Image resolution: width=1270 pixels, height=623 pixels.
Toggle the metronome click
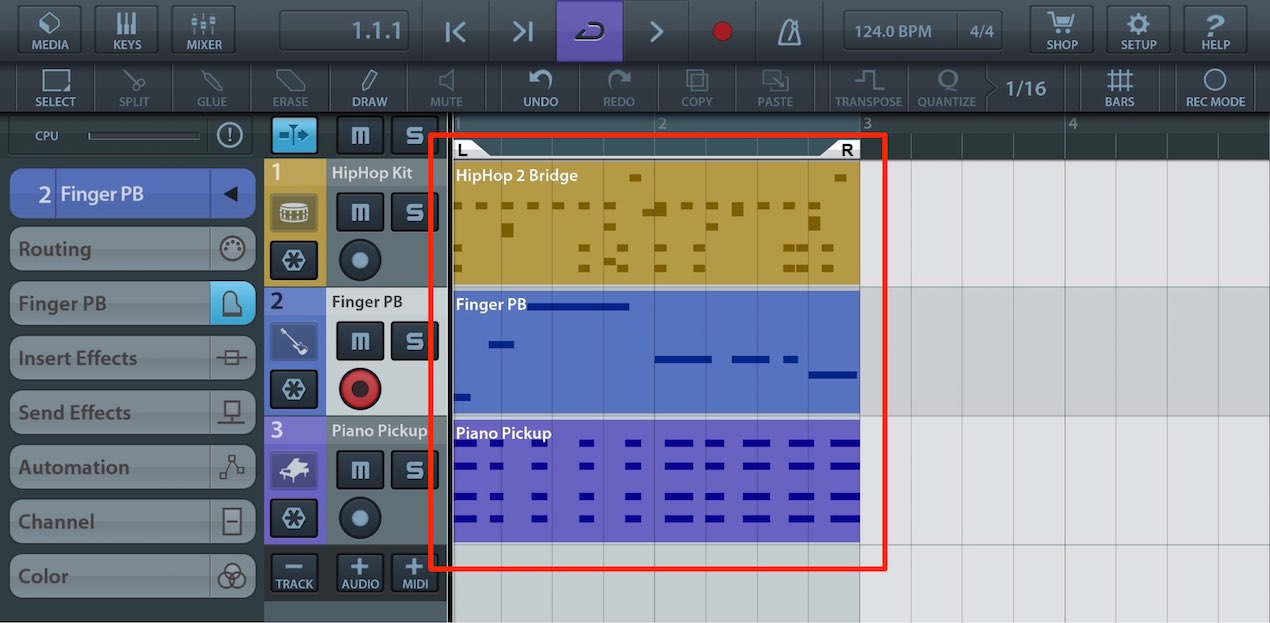(789, 32)
